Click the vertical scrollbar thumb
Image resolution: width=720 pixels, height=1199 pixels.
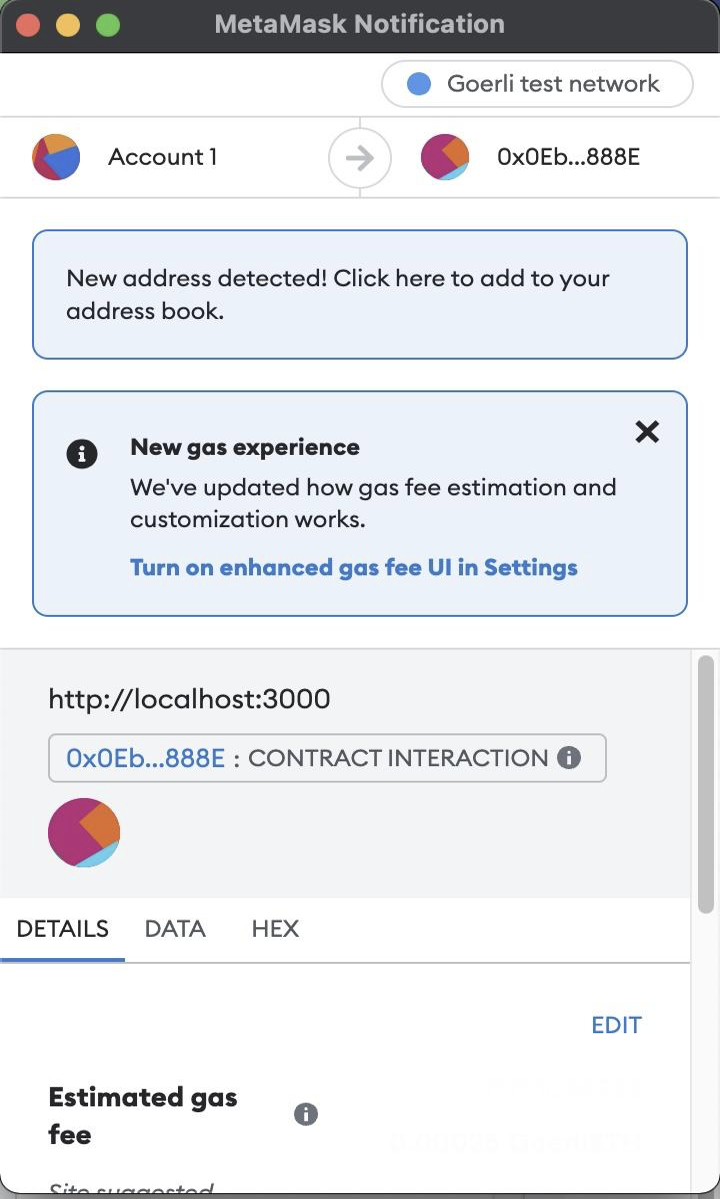click(x=706, y=785)
